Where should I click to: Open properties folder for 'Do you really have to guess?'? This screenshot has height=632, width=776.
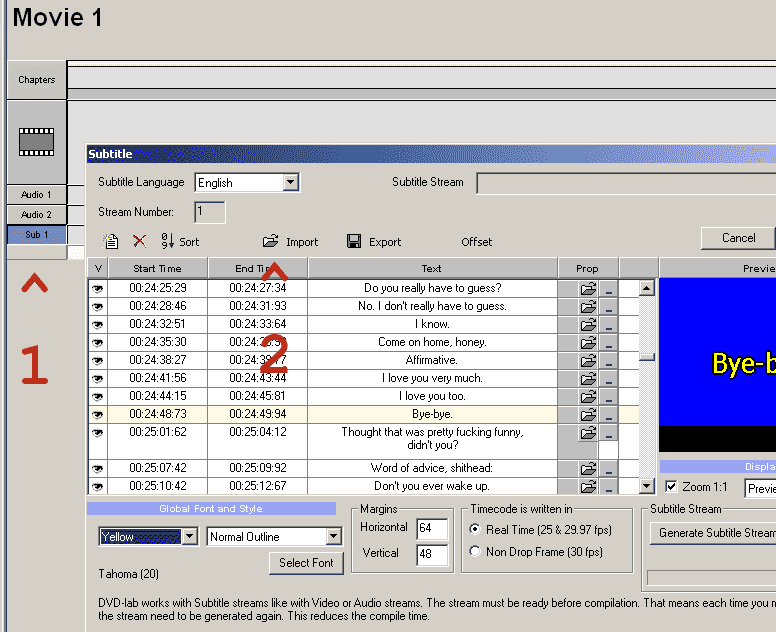click(588, 289)
